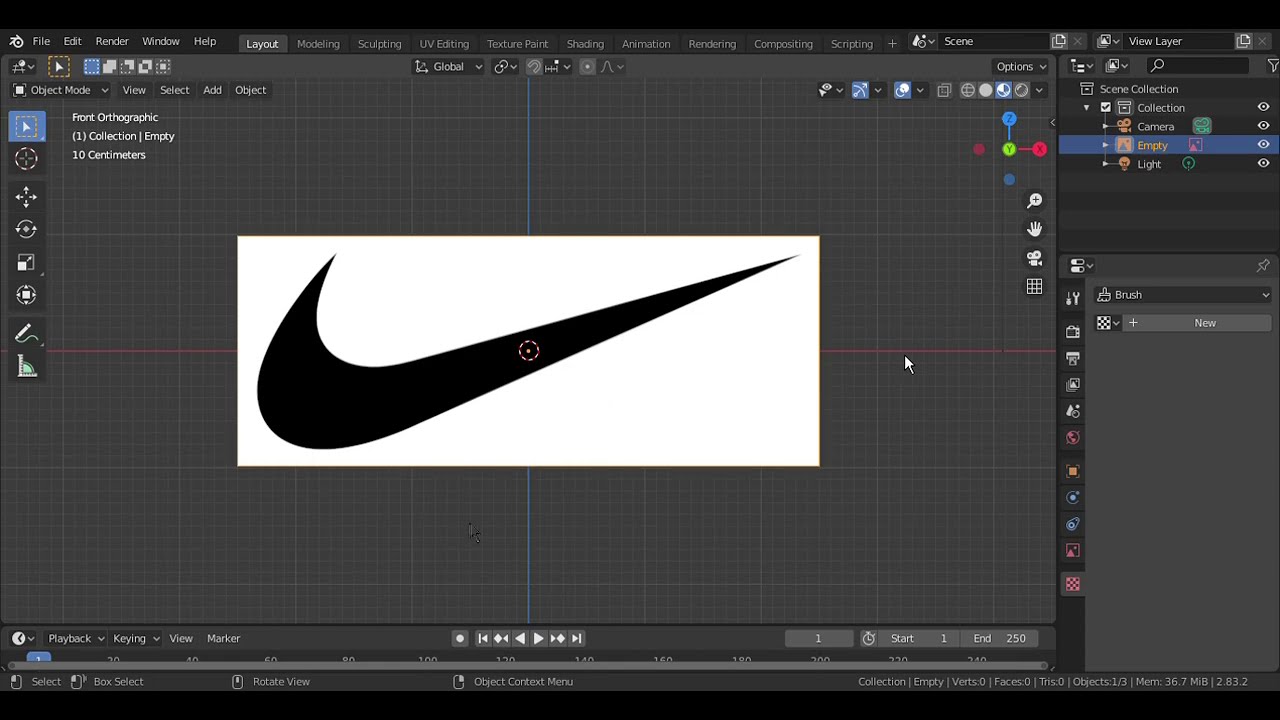The image size is (1280, 720).
Task: Open the View Layer properties tab
Action: (x=1073, y=384)
